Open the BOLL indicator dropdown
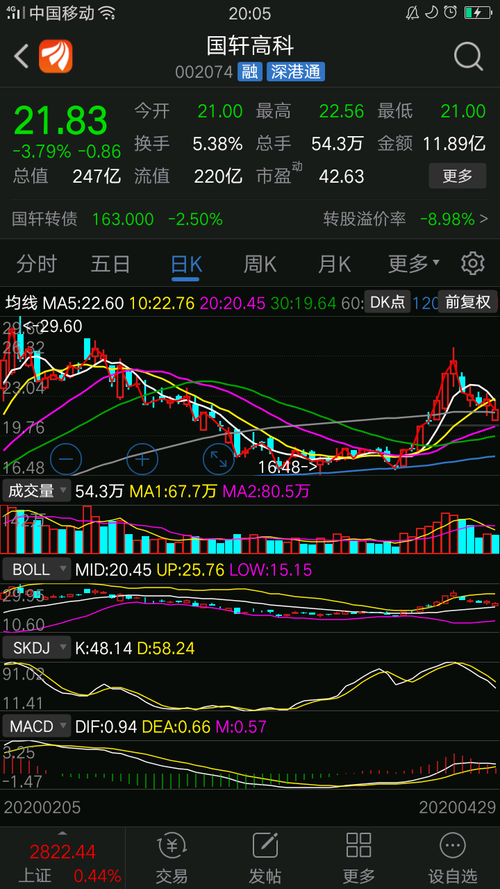This screenshot has height=889, width=500. [37, 569]
